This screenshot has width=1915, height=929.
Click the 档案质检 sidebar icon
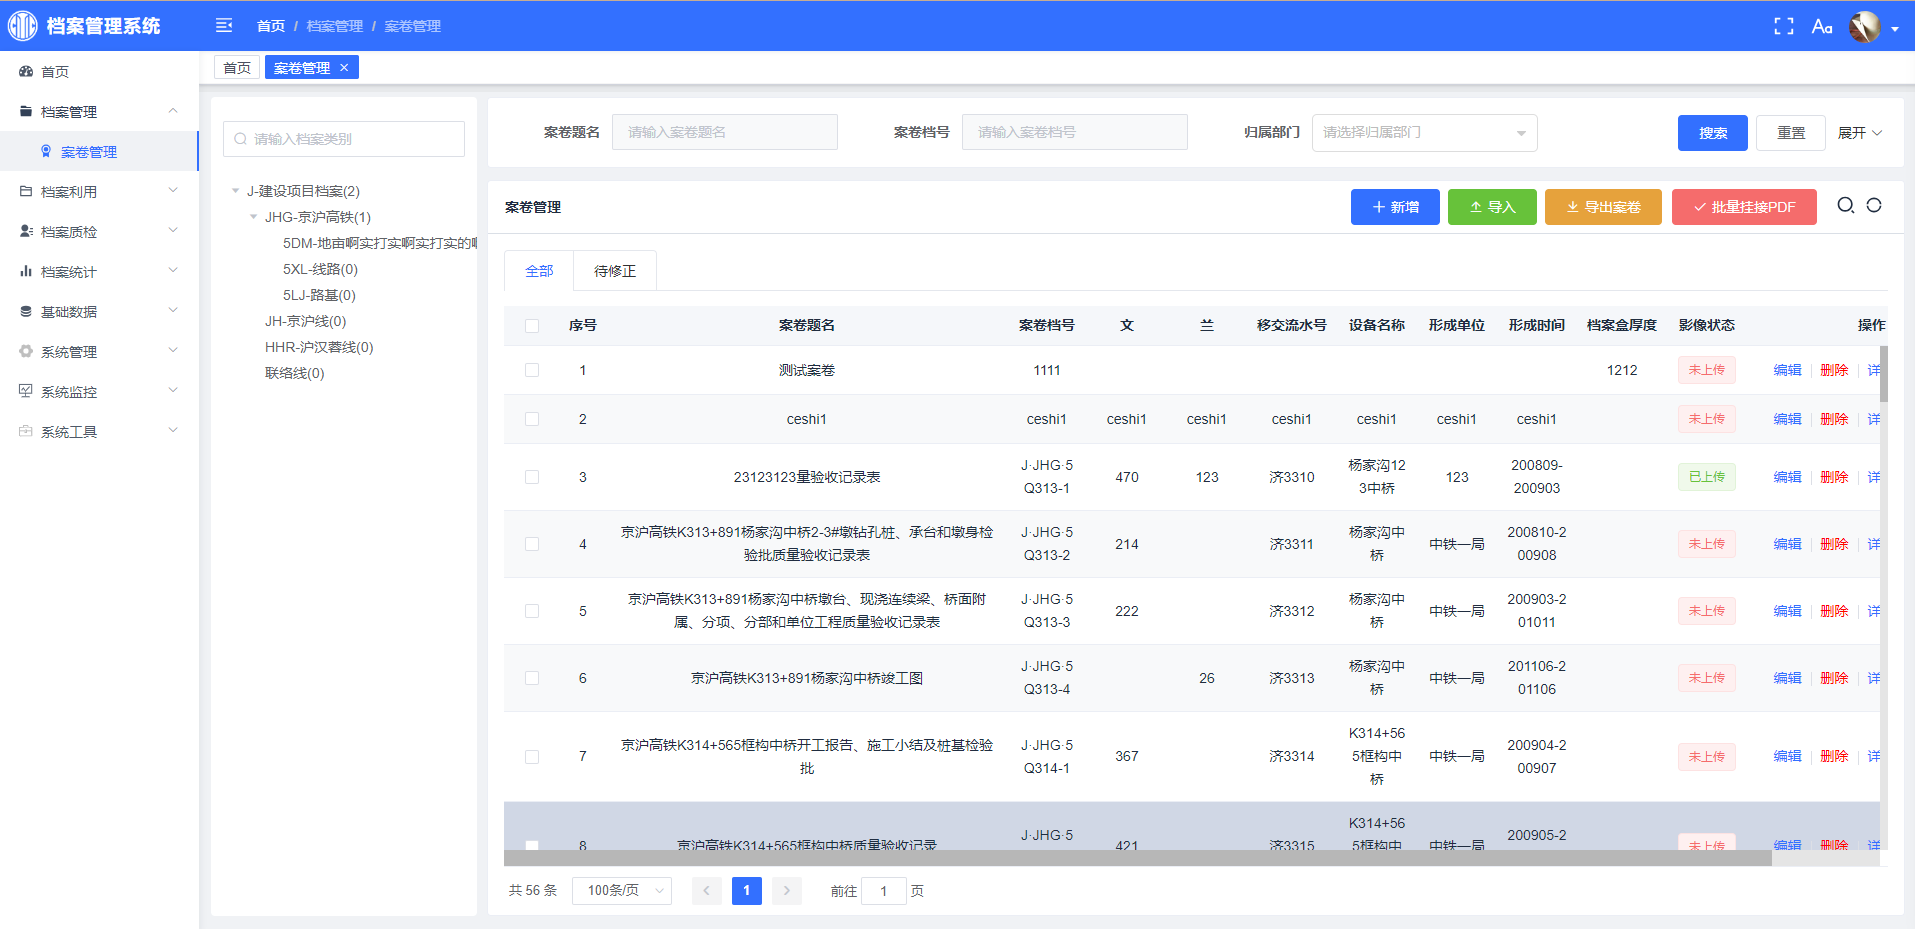click(26, 231)
